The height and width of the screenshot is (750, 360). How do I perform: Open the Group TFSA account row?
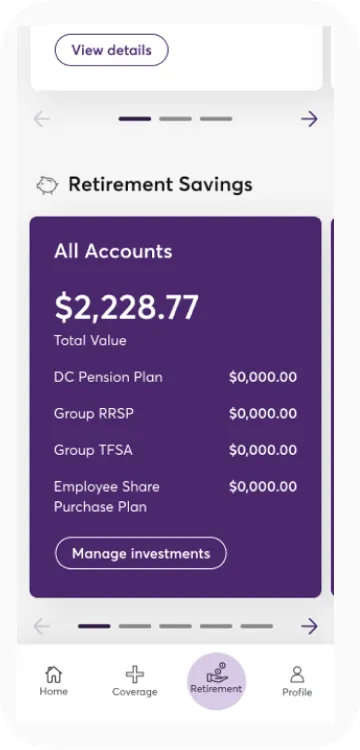click(175, 450)
